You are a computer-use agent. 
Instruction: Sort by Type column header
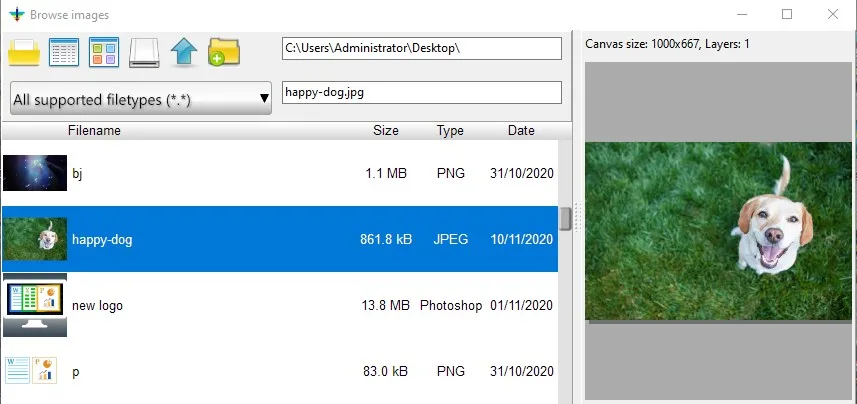tap(450, 131)
